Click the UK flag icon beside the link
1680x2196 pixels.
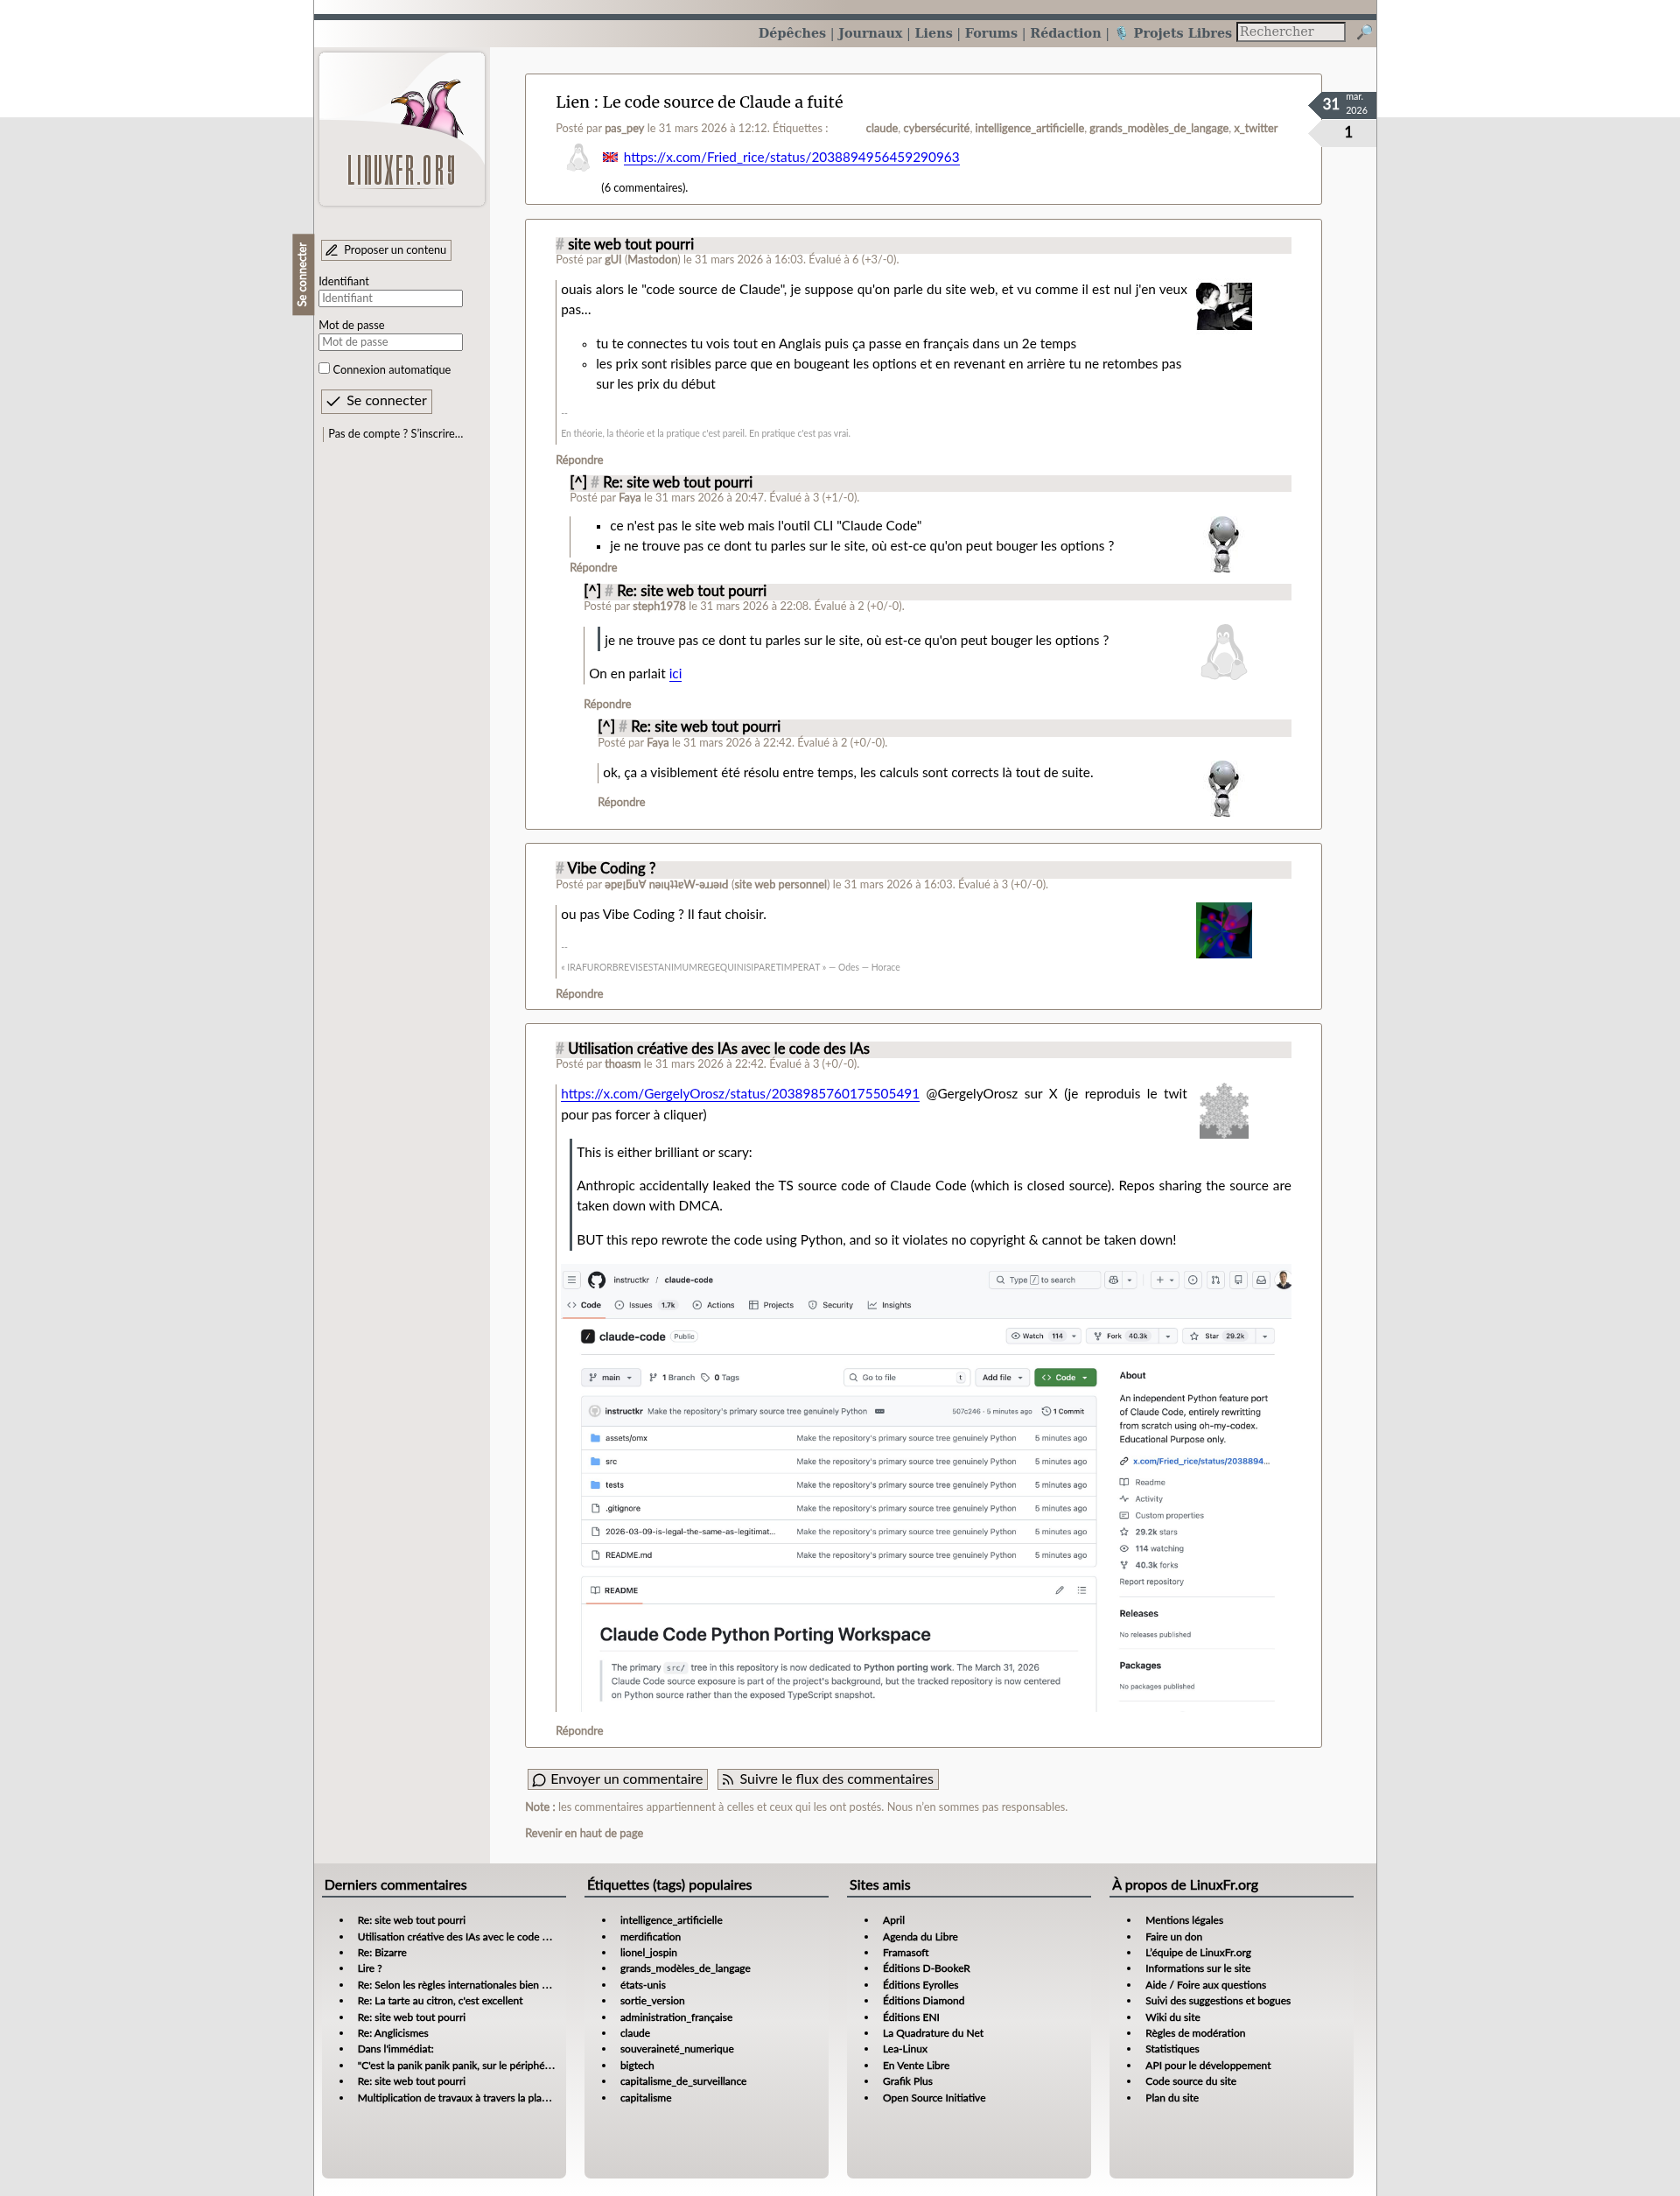610,157
